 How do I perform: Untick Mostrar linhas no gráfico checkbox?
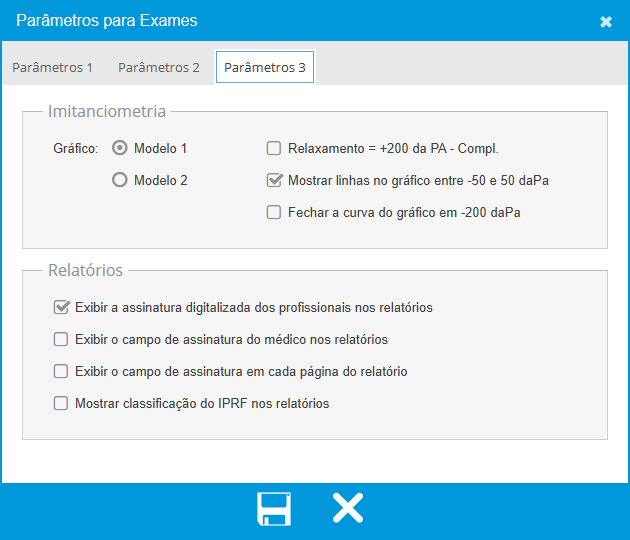[274, 180]
